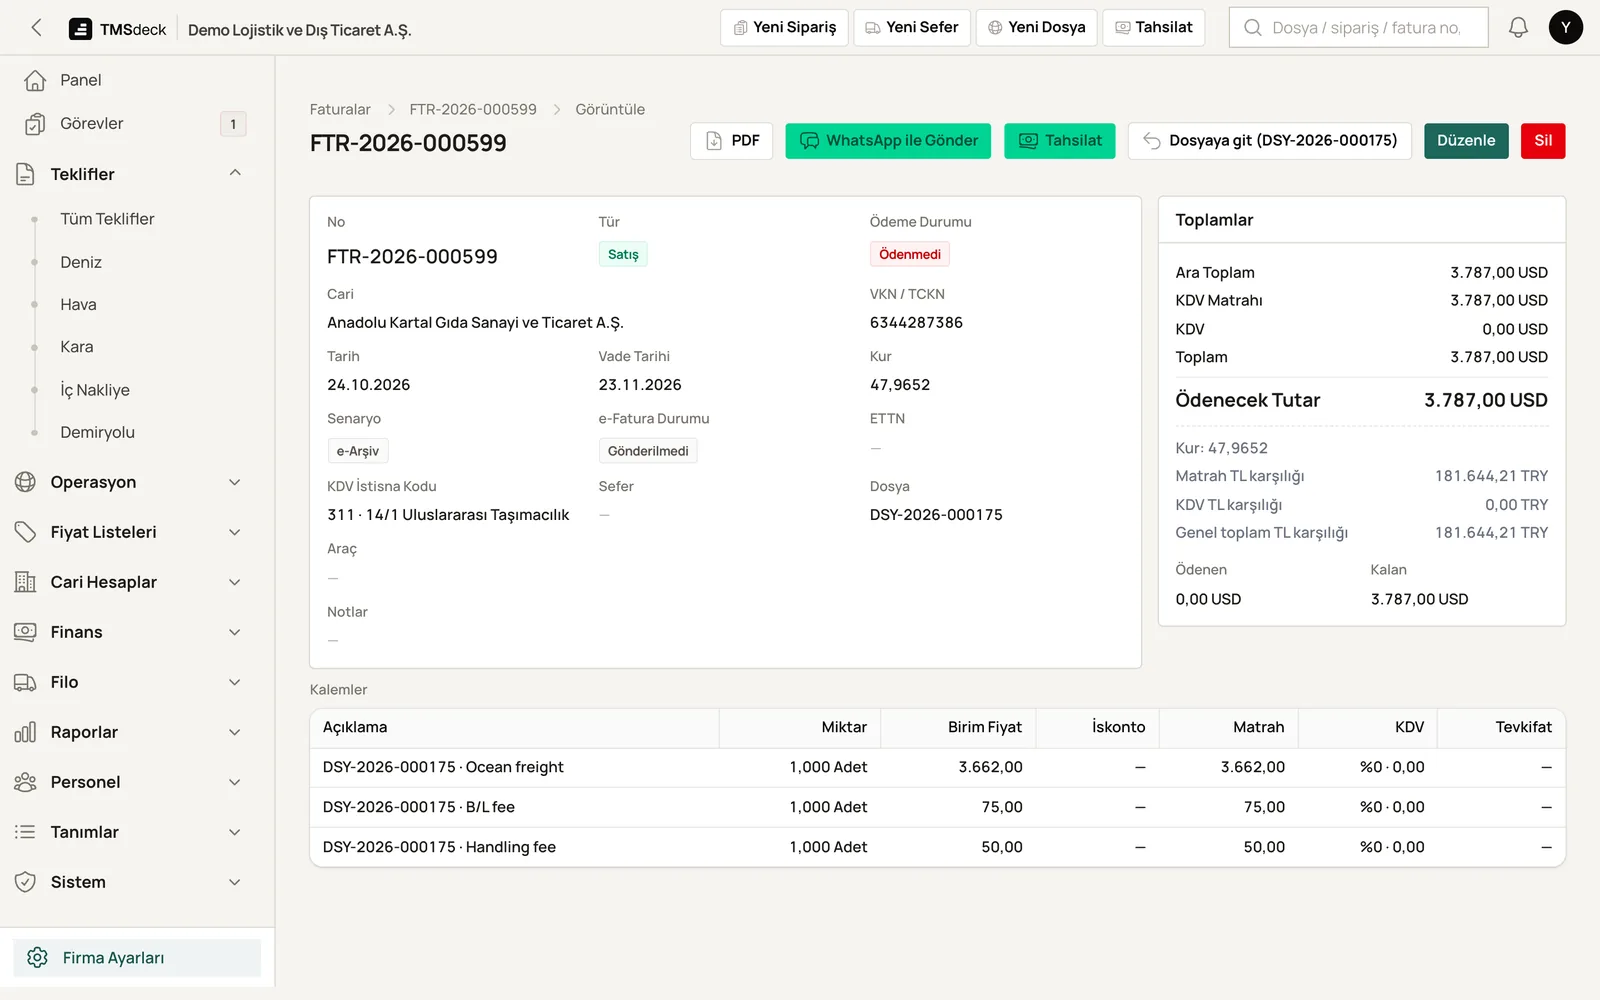Click the Gönderilmedi e-Fatura badge
Viewport: 1600px width, 1000px height.
pos(648,451)
